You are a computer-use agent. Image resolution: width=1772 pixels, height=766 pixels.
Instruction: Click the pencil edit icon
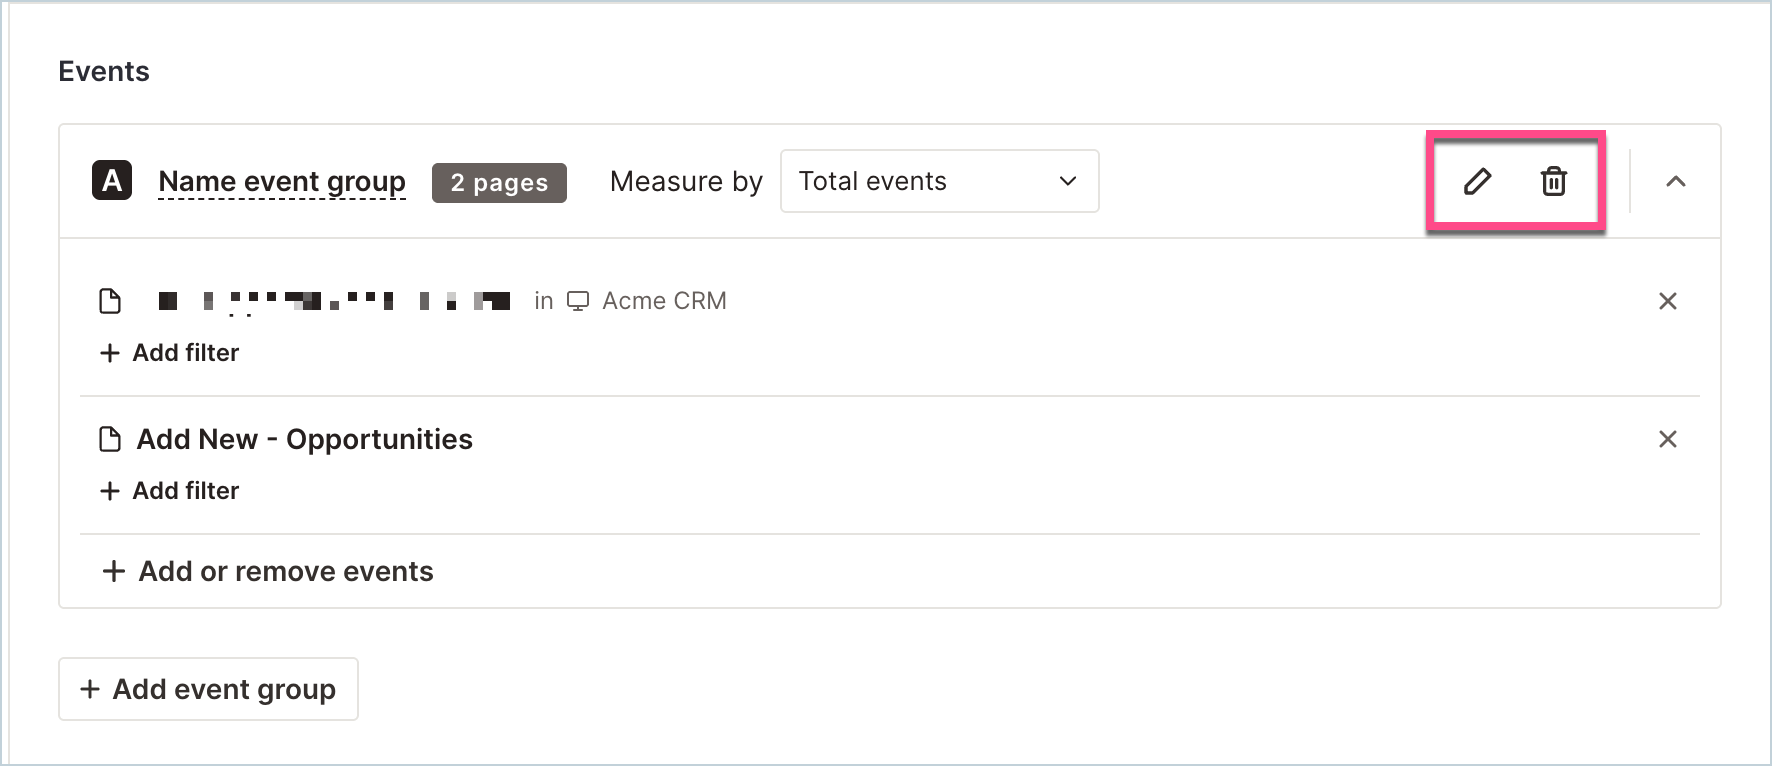[1477, 181]
